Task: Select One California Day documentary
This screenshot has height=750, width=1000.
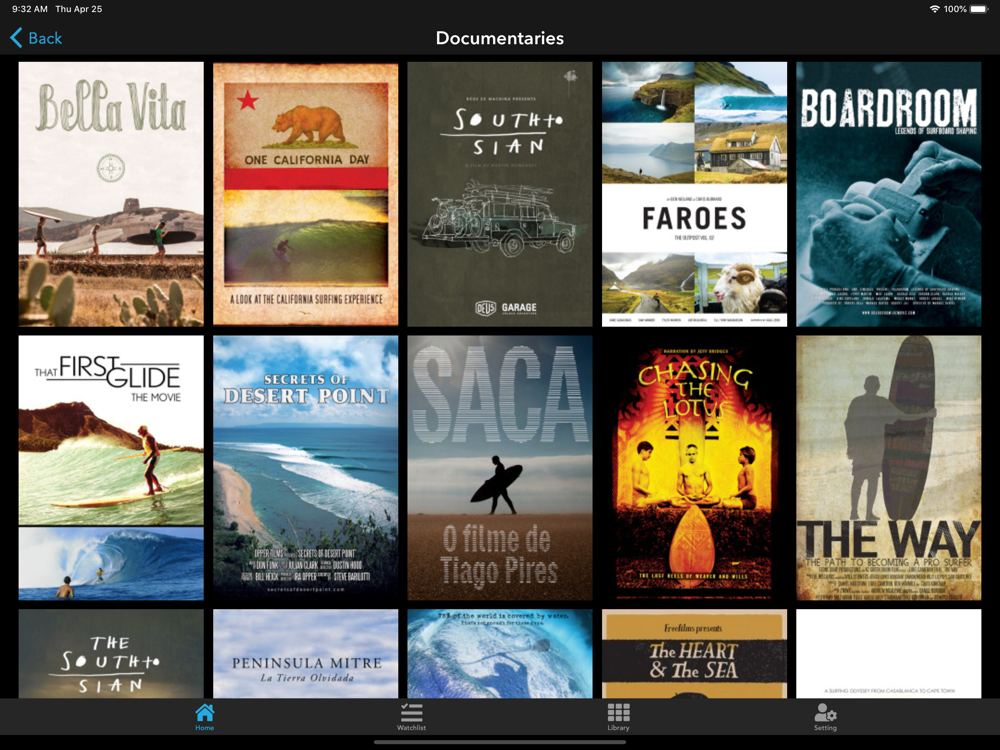Action: (305, 194)
